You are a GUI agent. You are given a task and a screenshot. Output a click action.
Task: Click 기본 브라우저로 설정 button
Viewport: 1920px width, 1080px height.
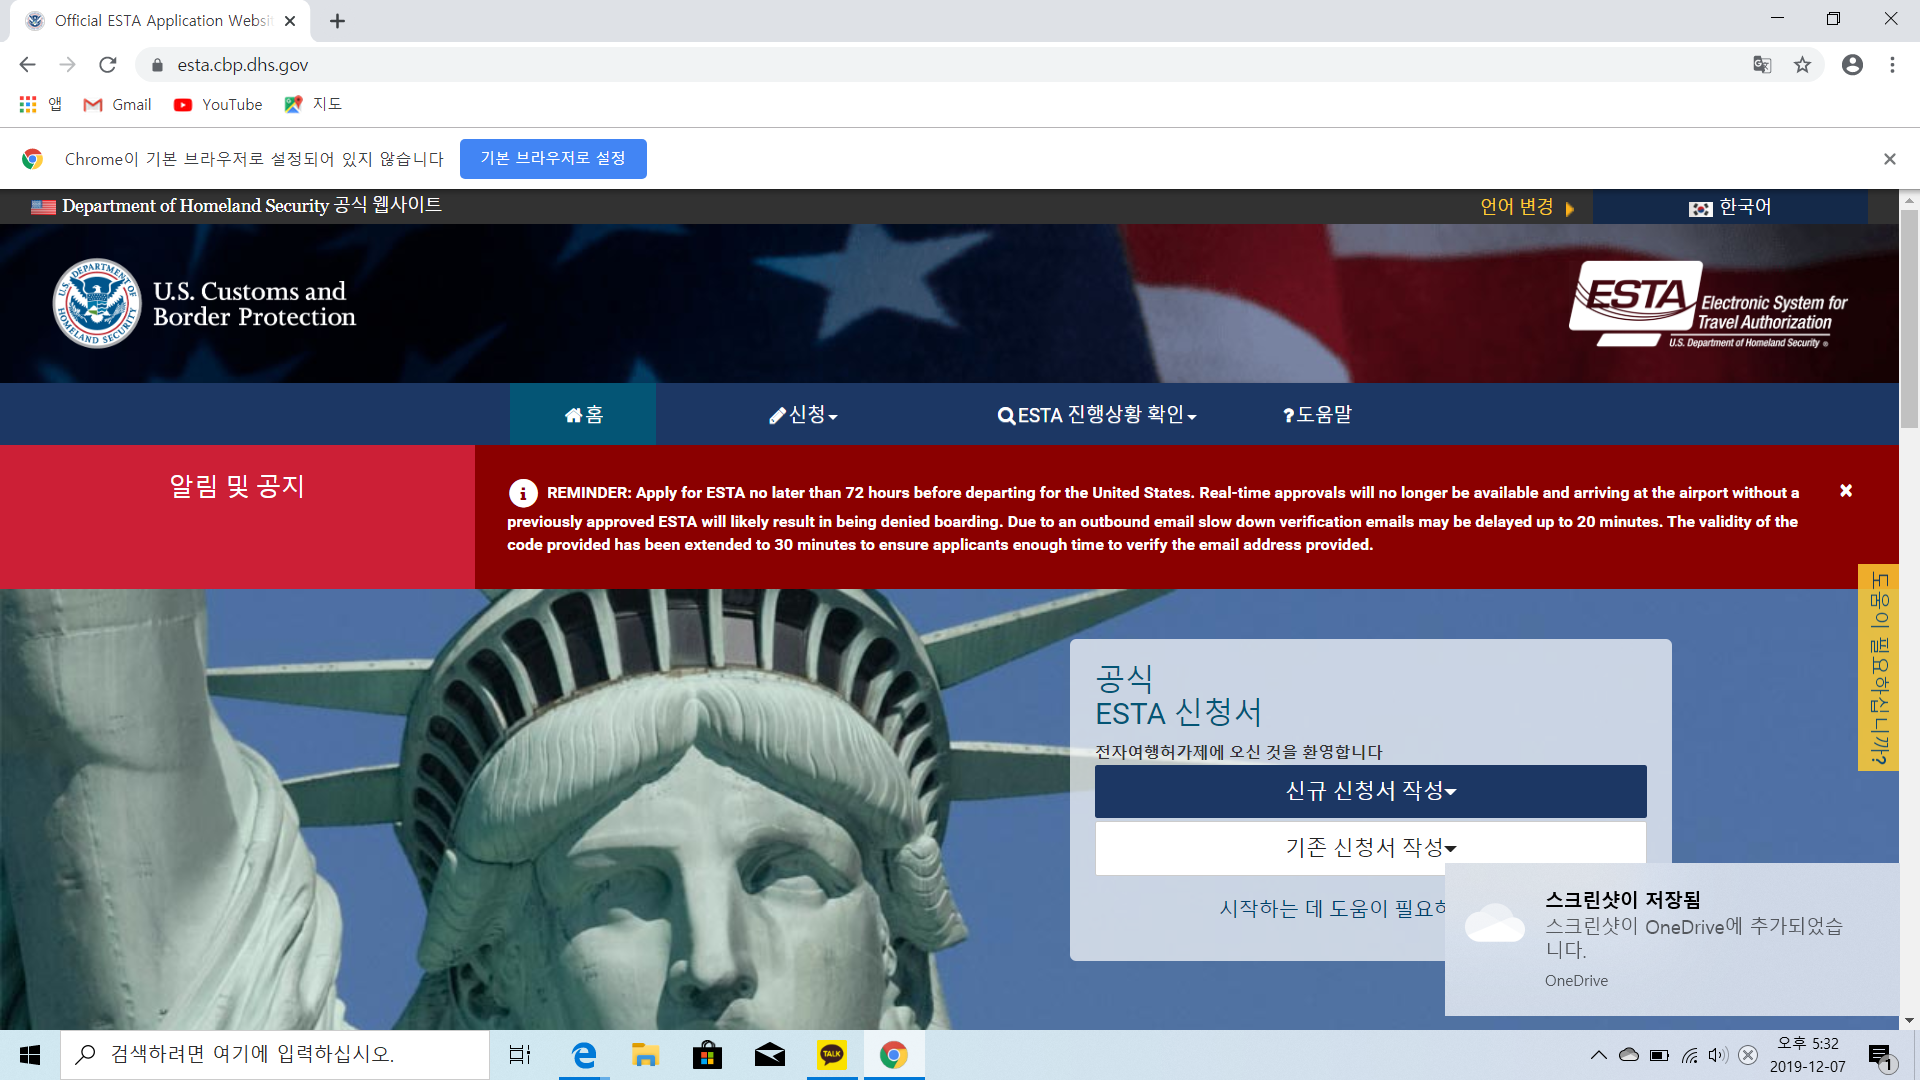point(553,159)
